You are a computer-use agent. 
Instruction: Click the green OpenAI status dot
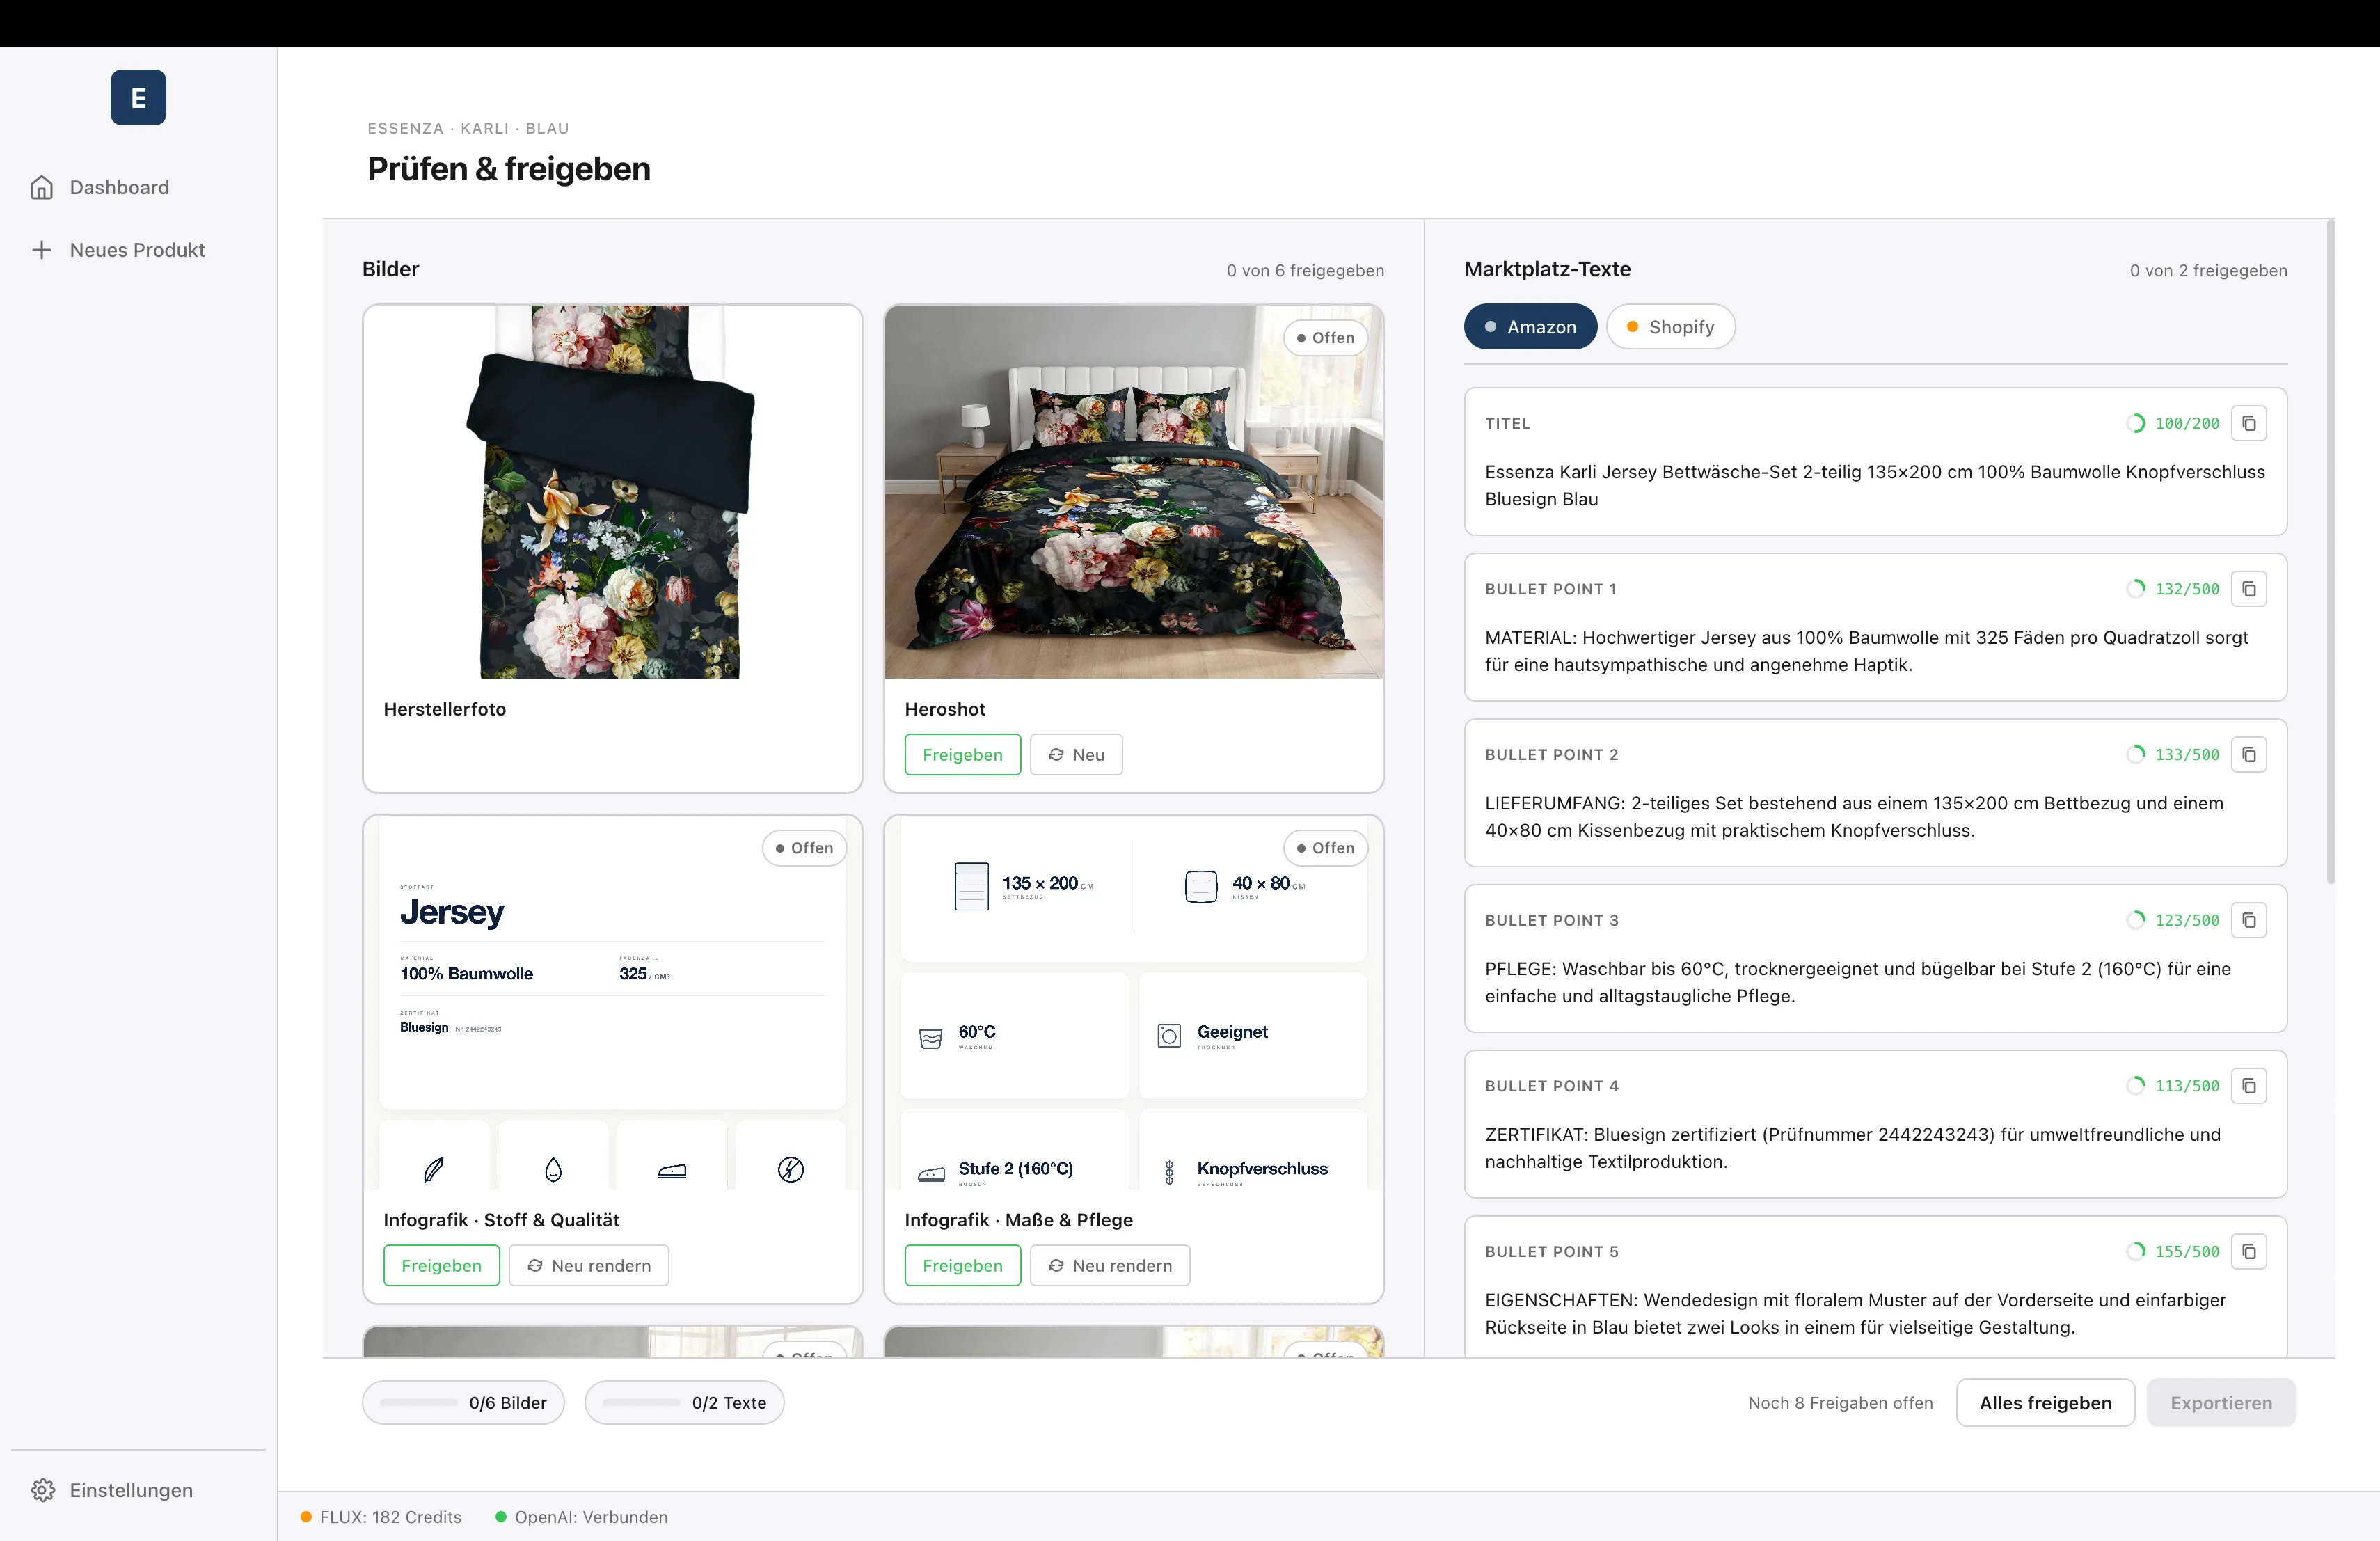[x=501, y=1517]
